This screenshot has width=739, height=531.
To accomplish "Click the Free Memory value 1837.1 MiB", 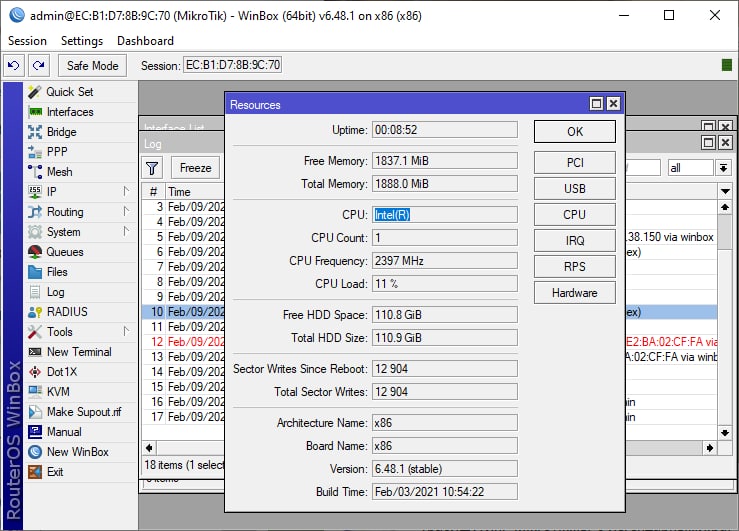I will click(444, 161).
